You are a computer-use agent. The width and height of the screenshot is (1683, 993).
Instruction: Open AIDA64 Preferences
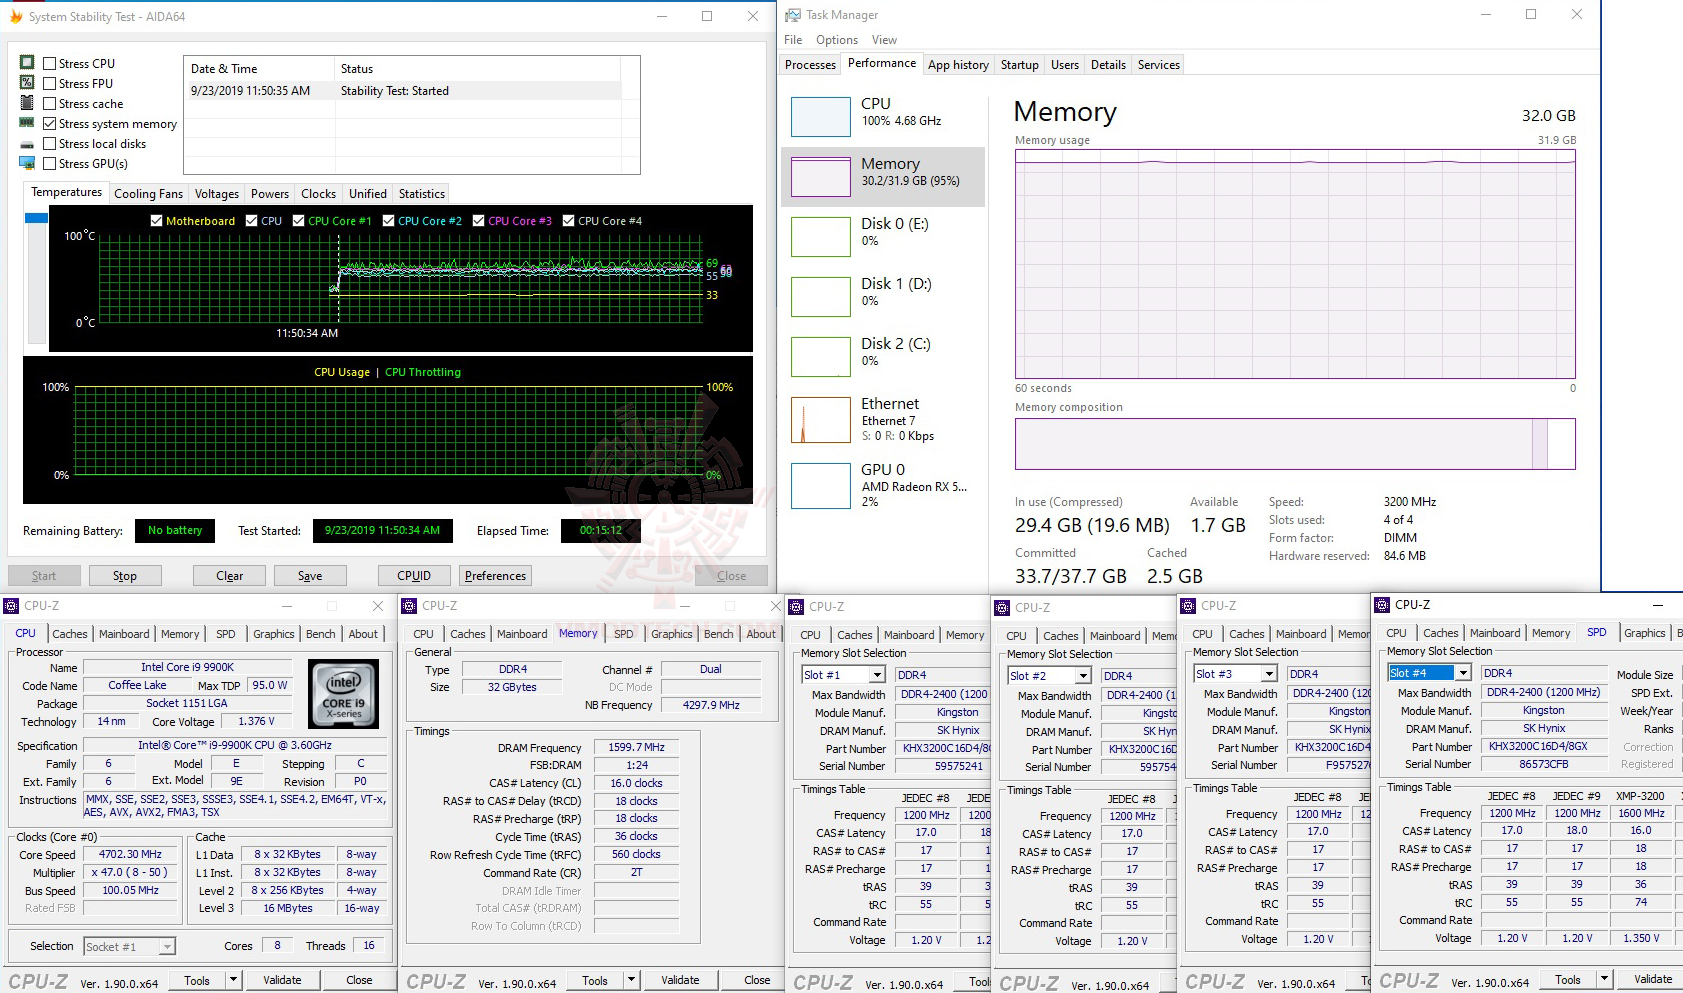[x=495, y=575]
